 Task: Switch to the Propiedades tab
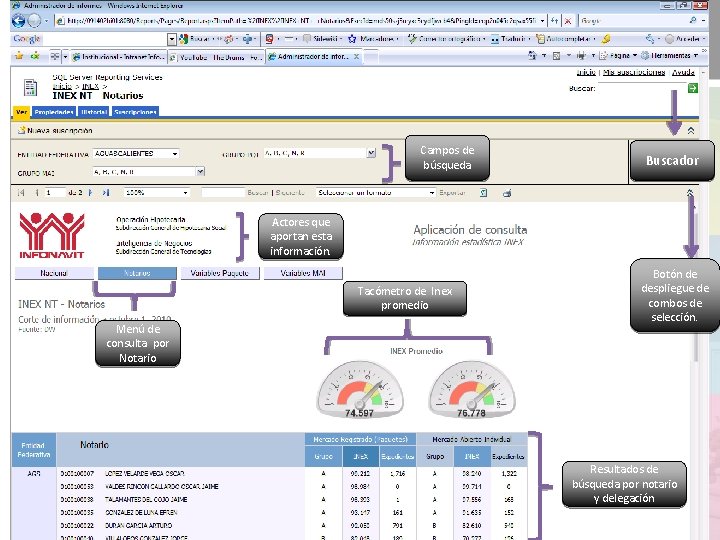[x=54, y=112]
